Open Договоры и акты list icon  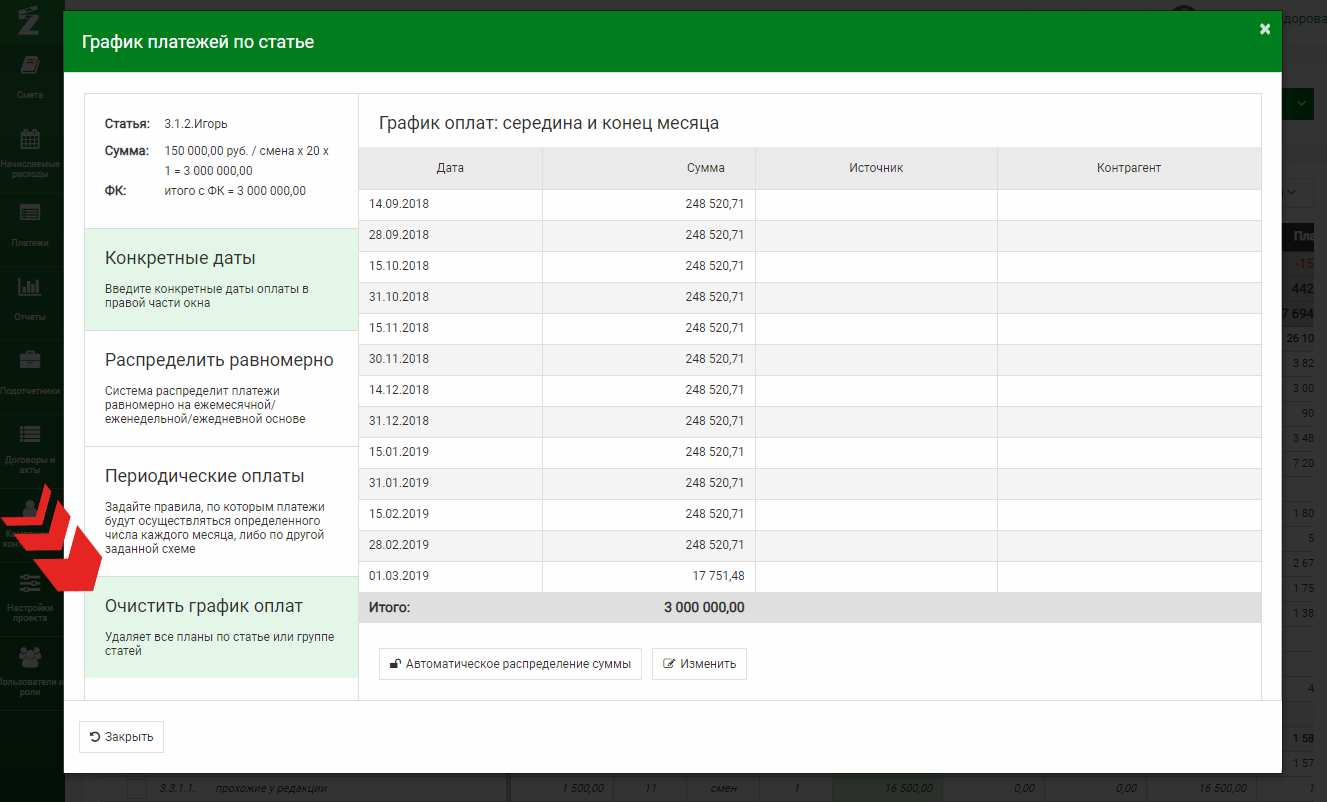(x=30, y=434)
